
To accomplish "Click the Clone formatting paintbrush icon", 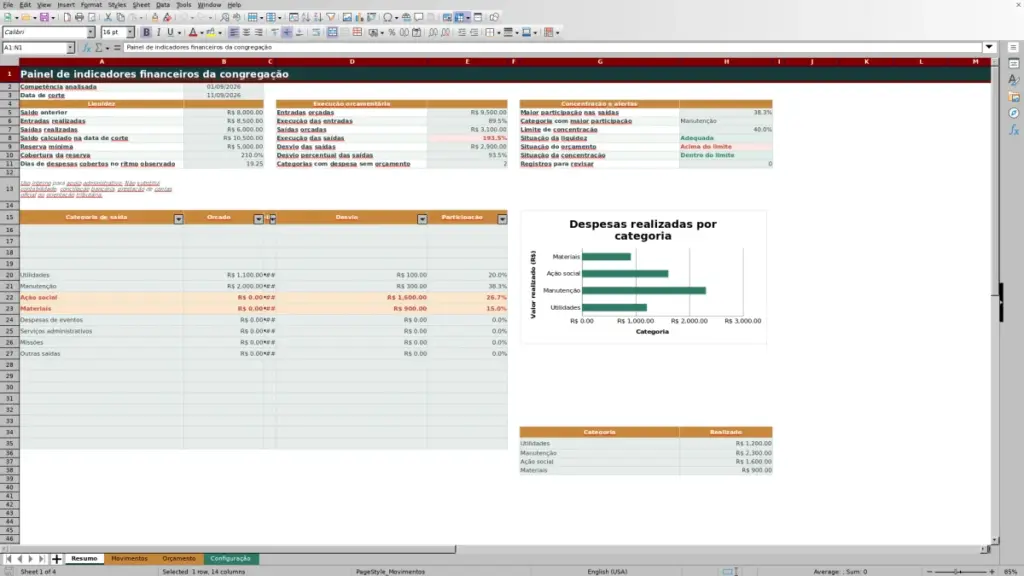I will tap(155, 18).
